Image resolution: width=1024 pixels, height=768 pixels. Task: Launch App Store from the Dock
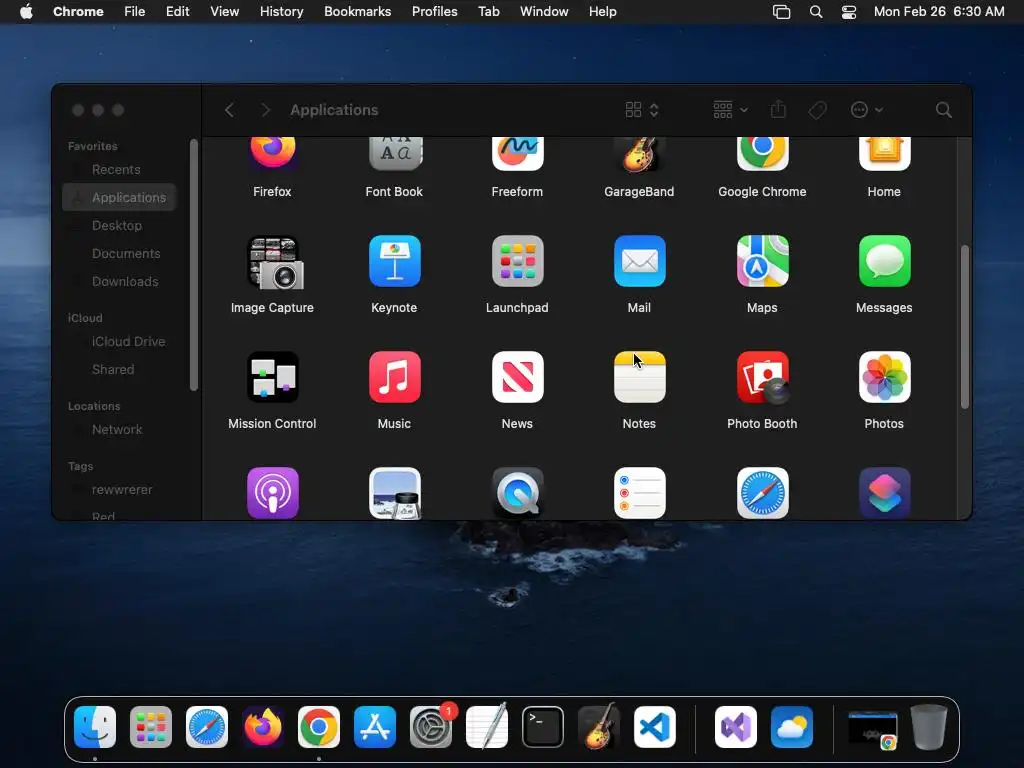point(375,727)
